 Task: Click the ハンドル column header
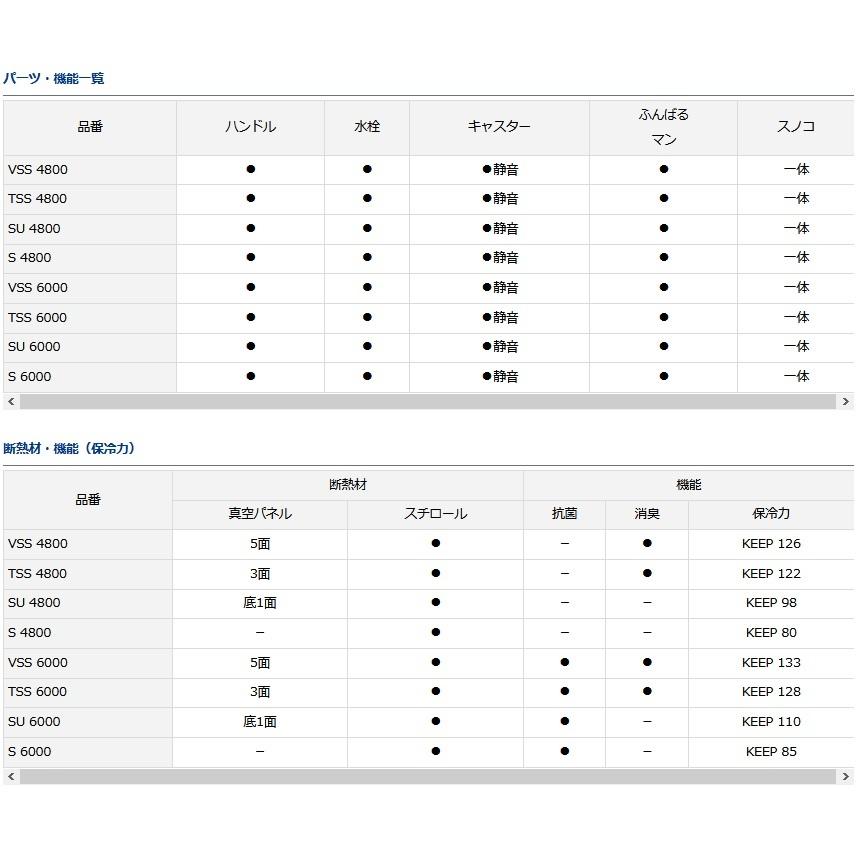[250, 127]
